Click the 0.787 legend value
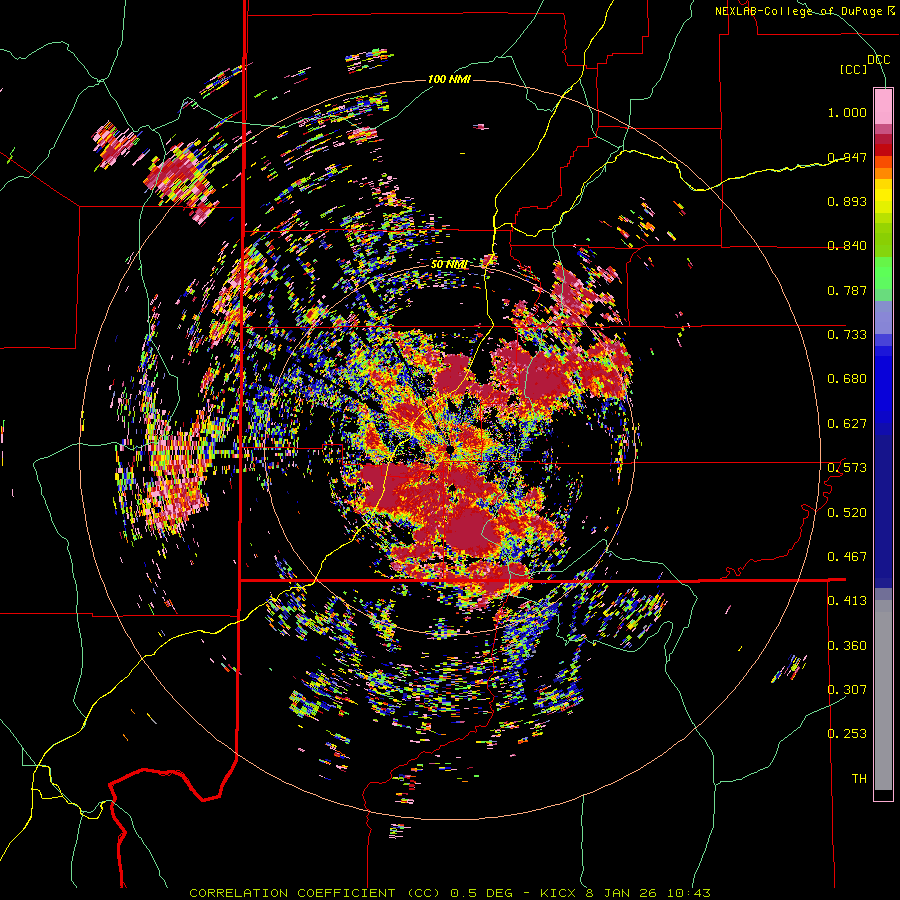 (x=847, y=290)
